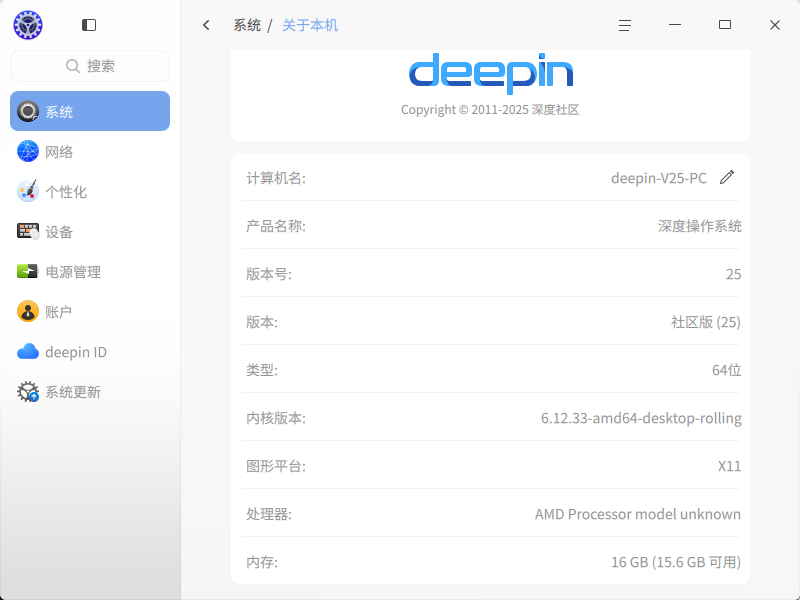The width and height of the screenshot is (800, 600).
Task: Open deepin ID via the cloud icon
Action: (28, 352)
